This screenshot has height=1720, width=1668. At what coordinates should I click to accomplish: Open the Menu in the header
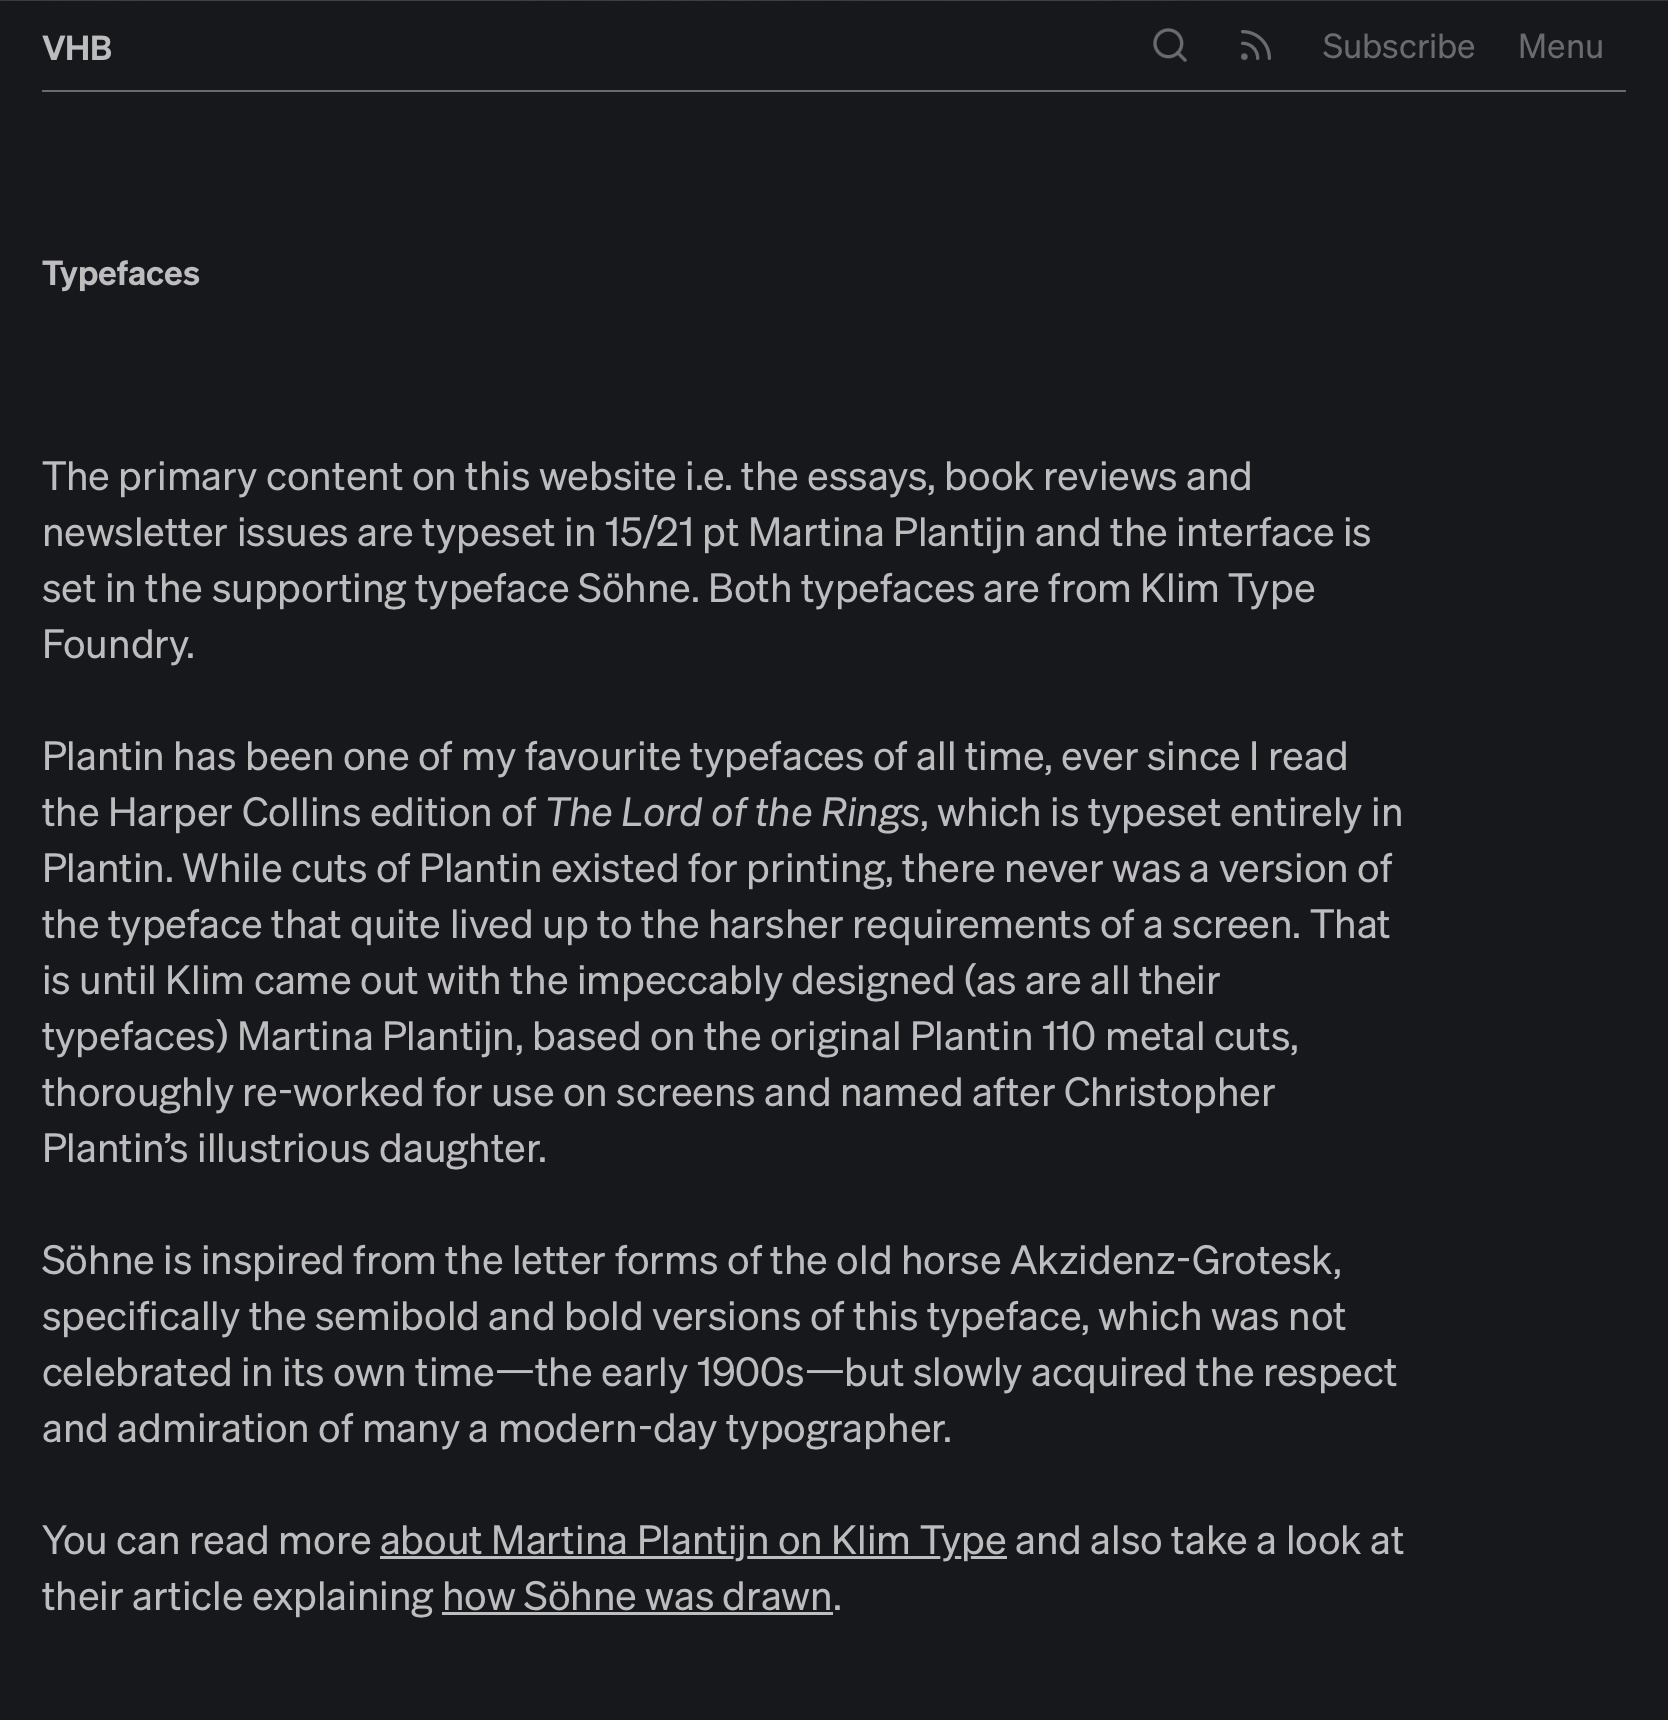click(x=1560, y=46)
